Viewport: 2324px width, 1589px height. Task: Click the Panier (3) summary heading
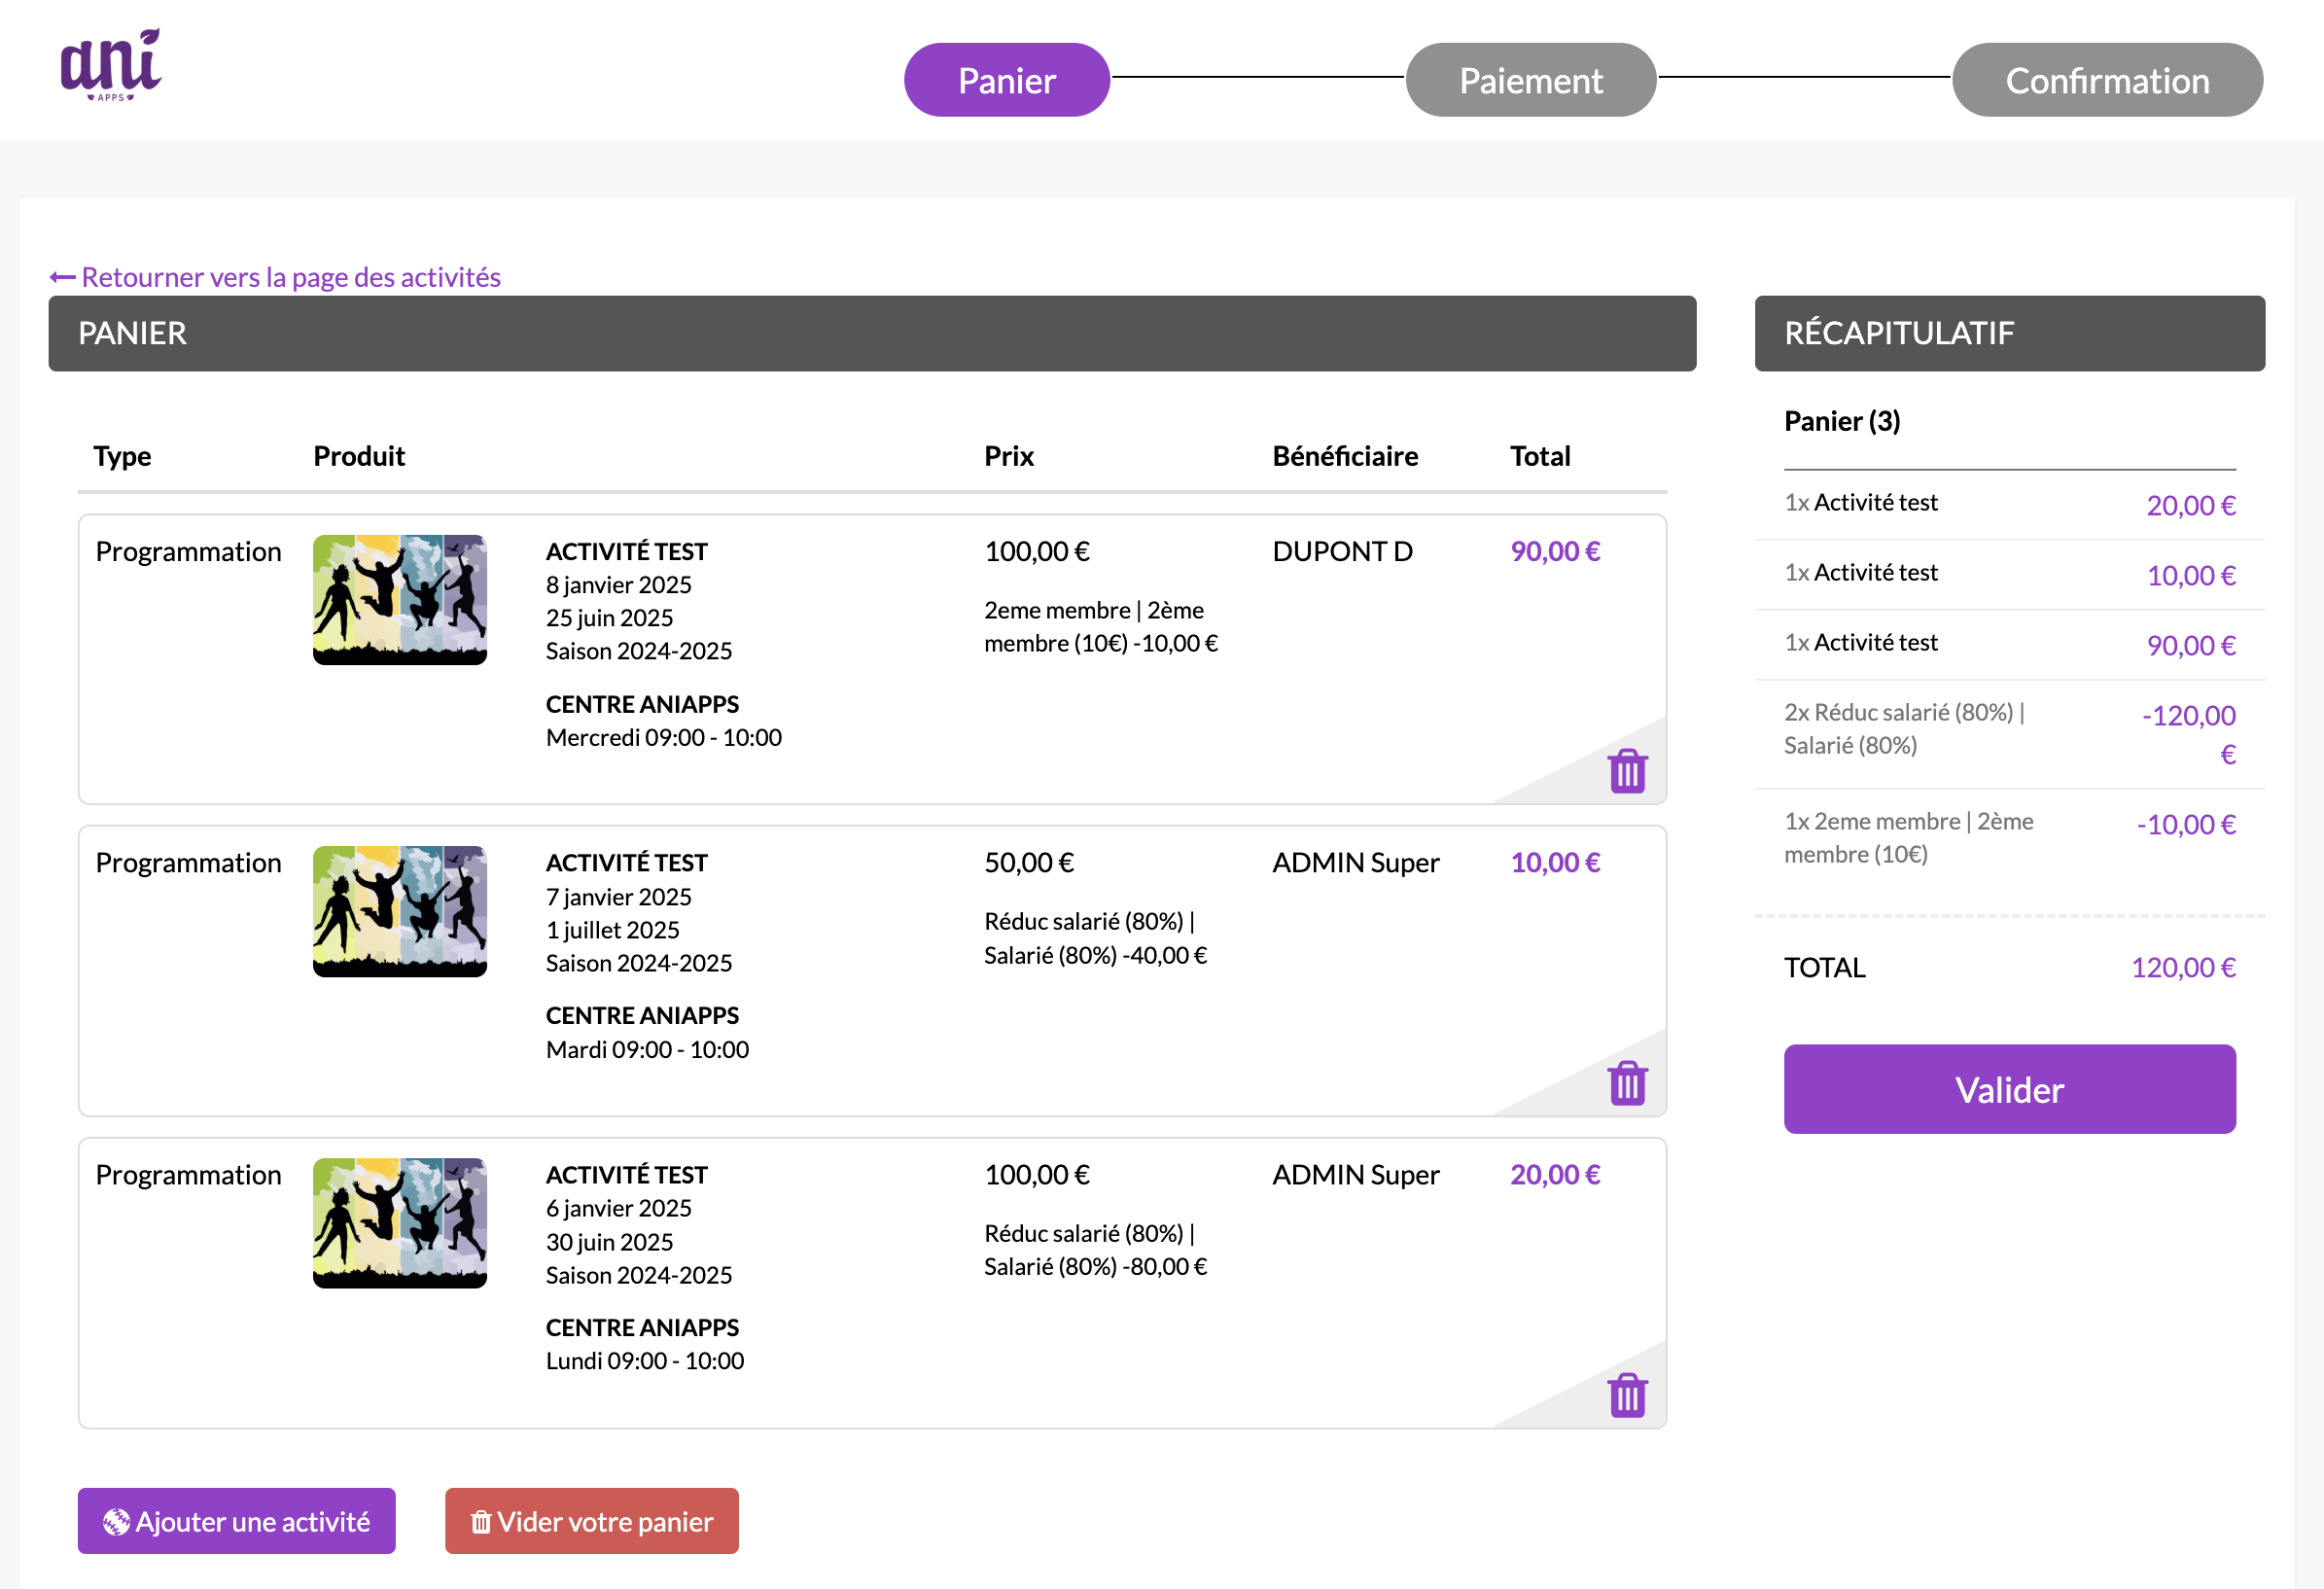coord(1842,421)
